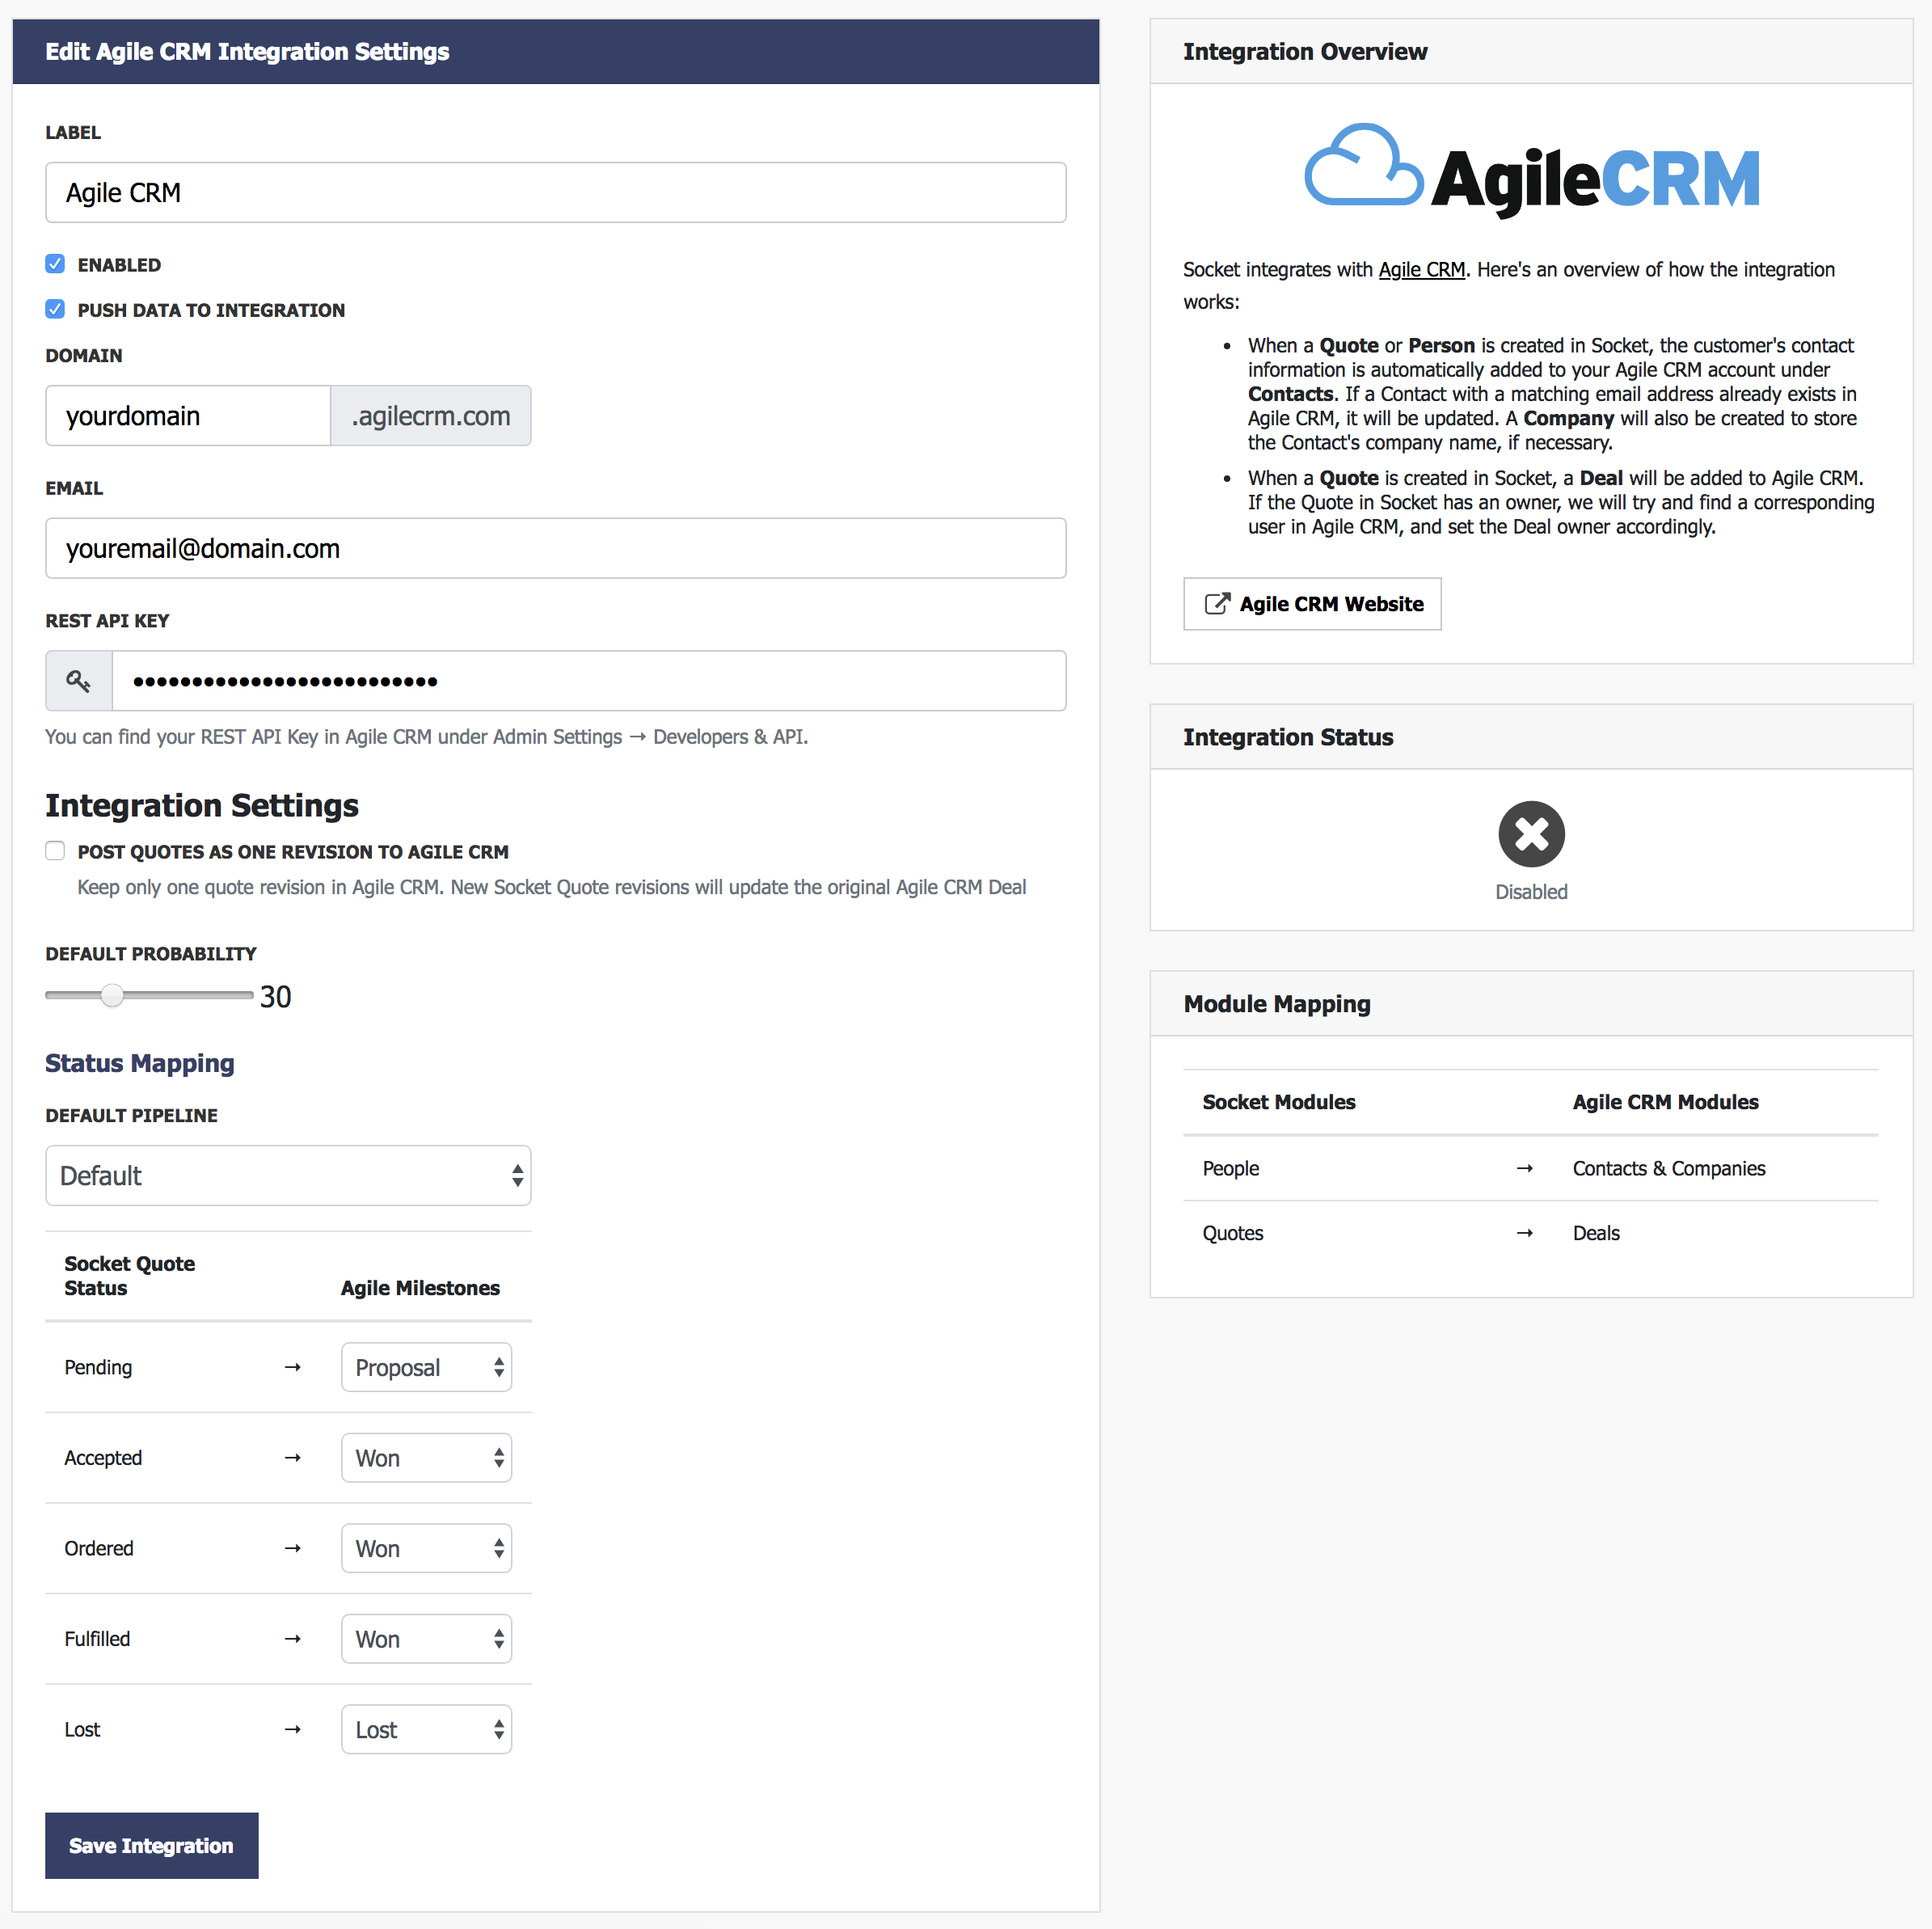Click the probability value 30
Viewport: 1932px width, 1929px height.
coord(276,996)
